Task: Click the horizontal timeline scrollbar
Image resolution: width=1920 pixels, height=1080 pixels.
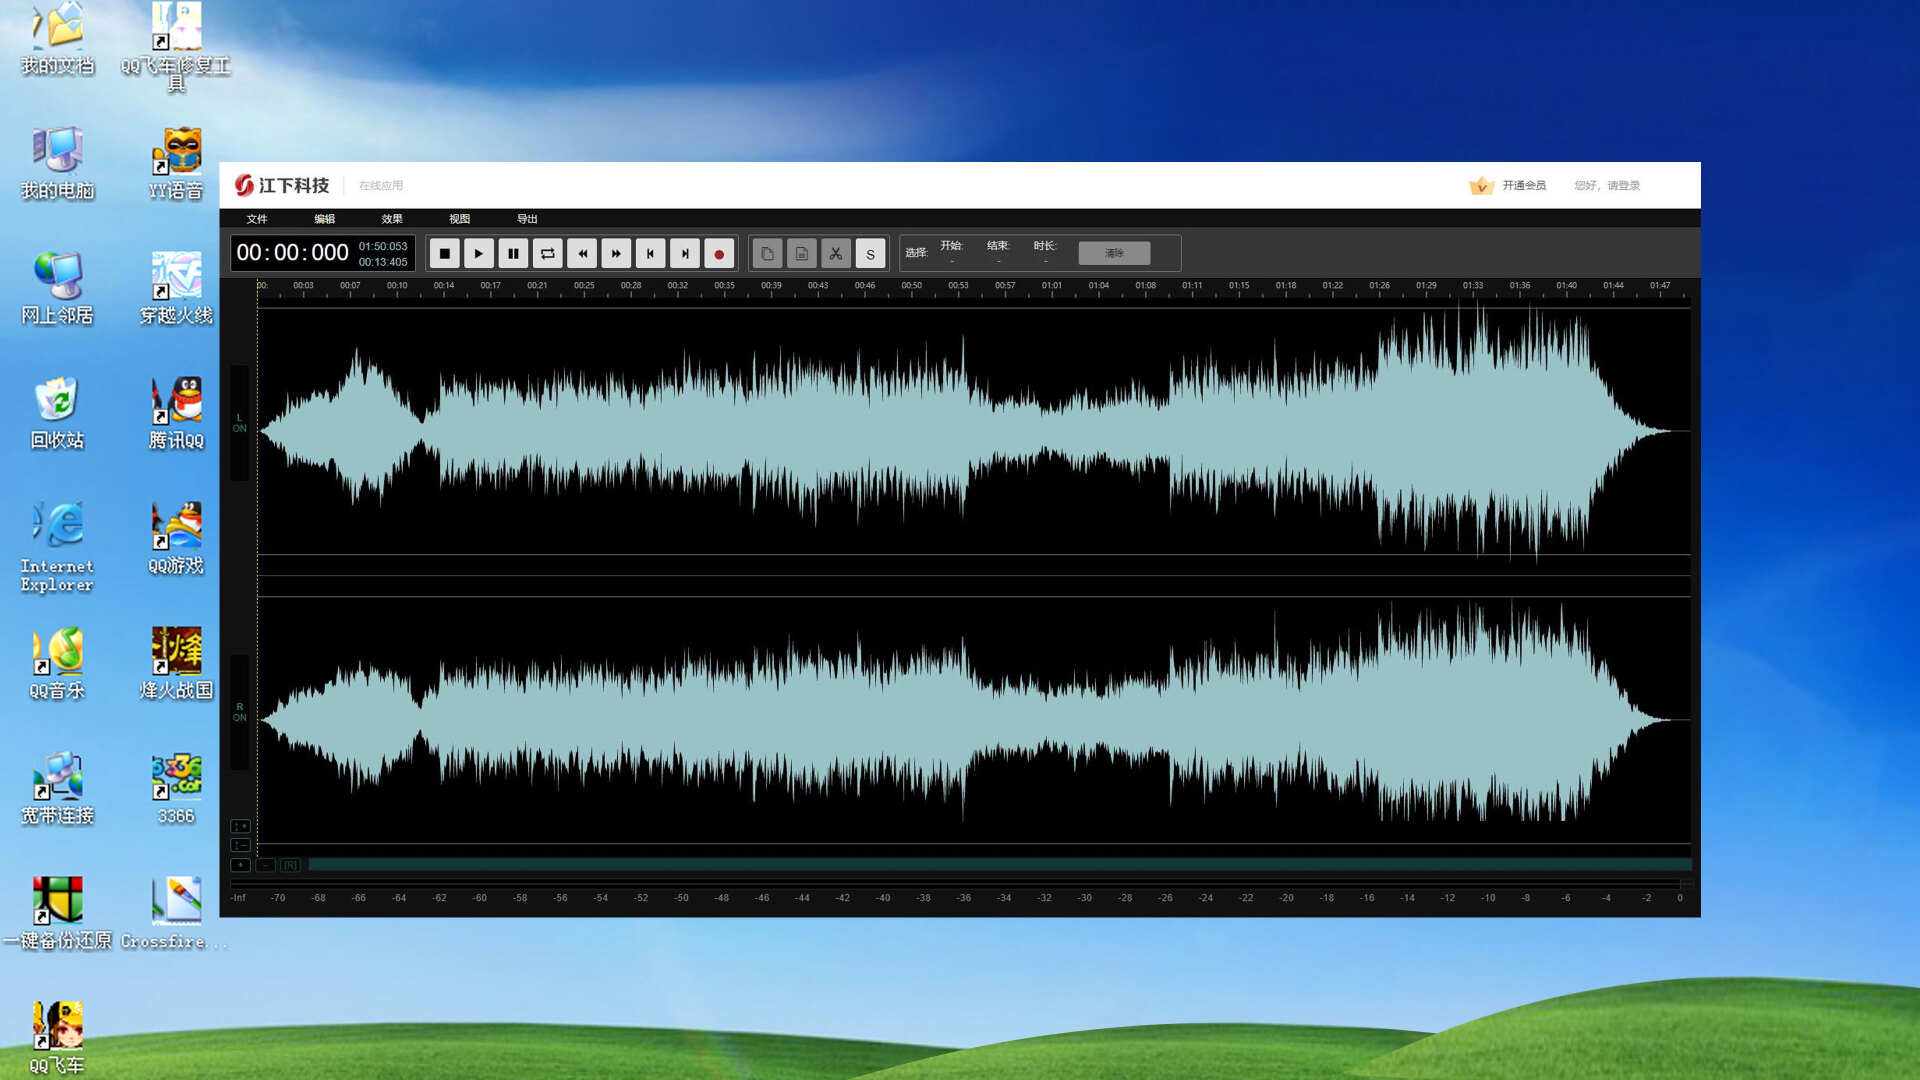Action: tap(1000, 865)
